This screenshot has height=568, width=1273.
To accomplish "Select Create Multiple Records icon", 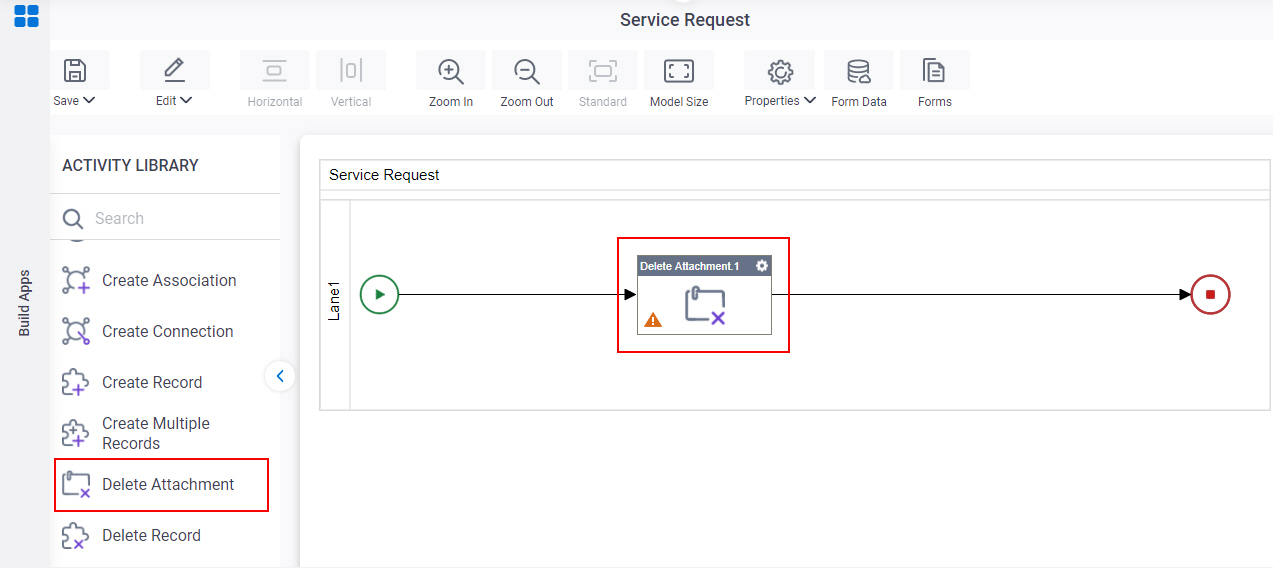I will point(76,434).
